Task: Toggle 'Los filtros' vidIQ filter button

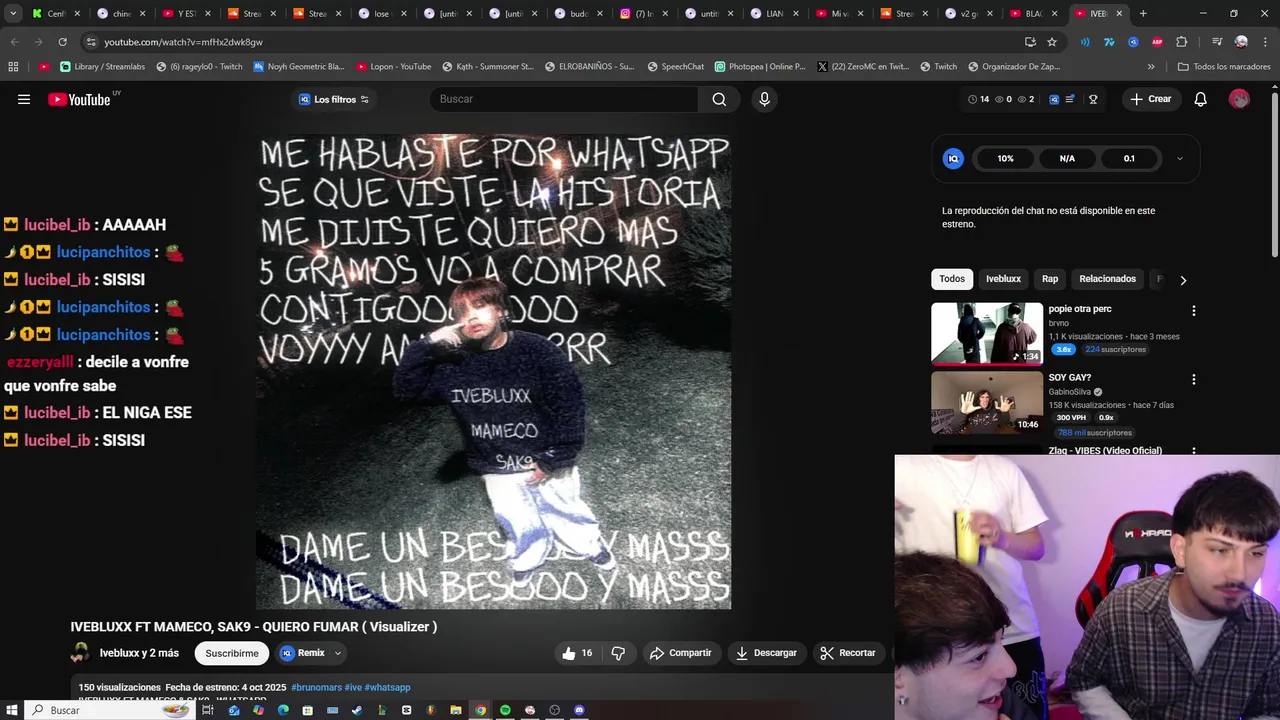Action: coord(334,99)
